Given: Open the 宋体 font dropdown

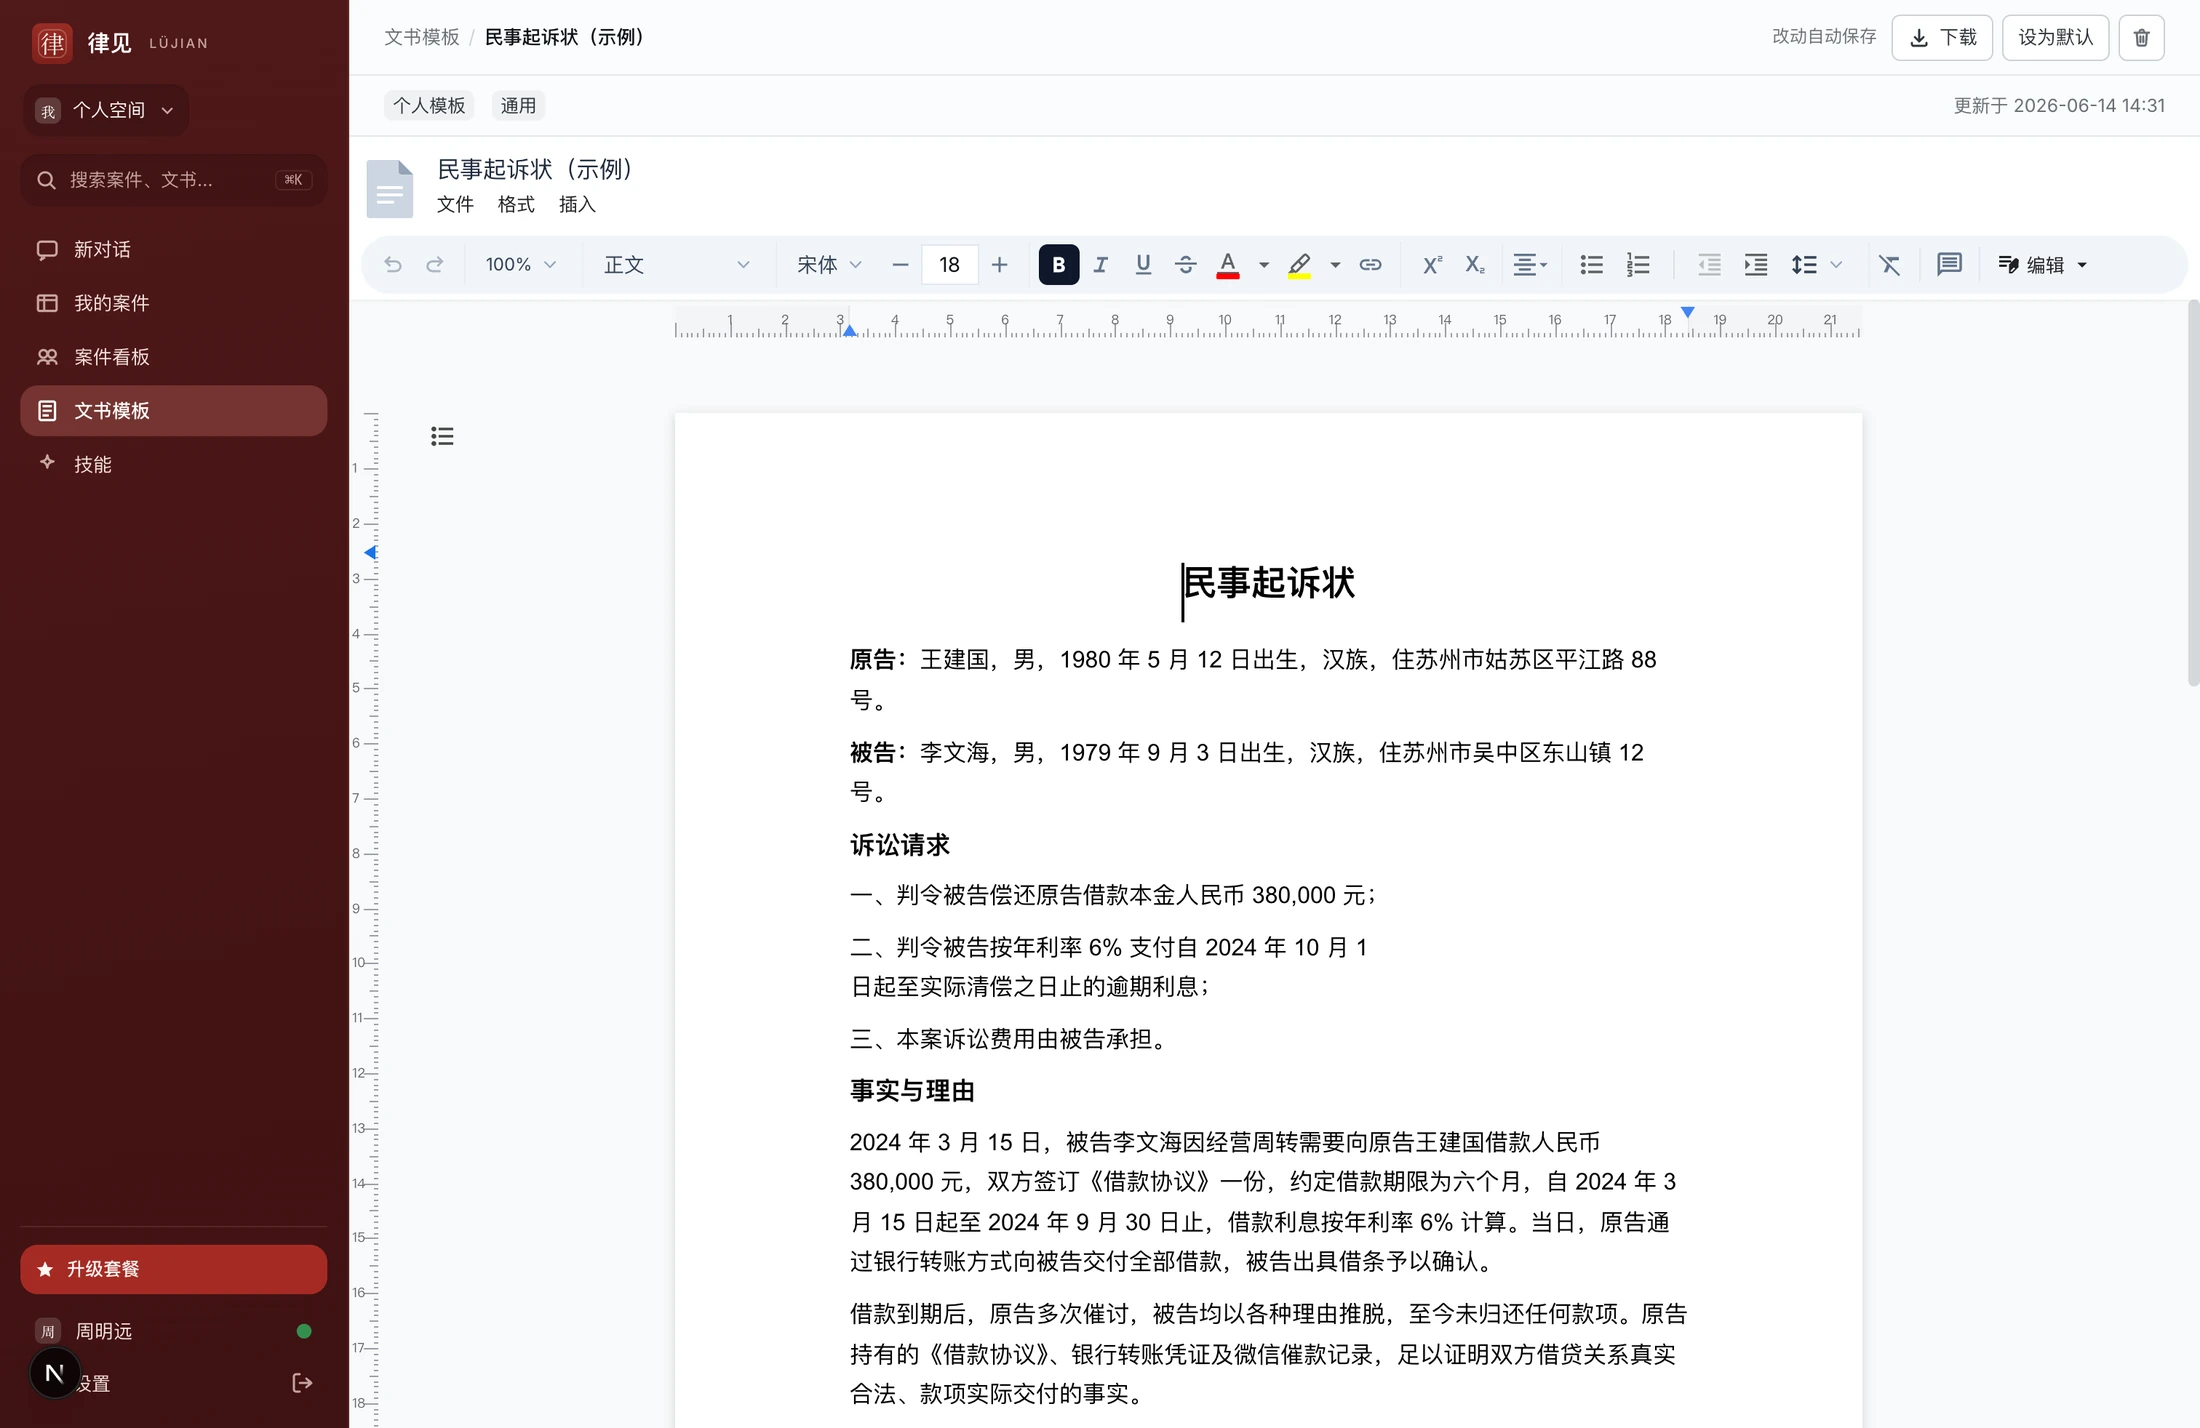Looking at the screenshot, I should point(829,265).
